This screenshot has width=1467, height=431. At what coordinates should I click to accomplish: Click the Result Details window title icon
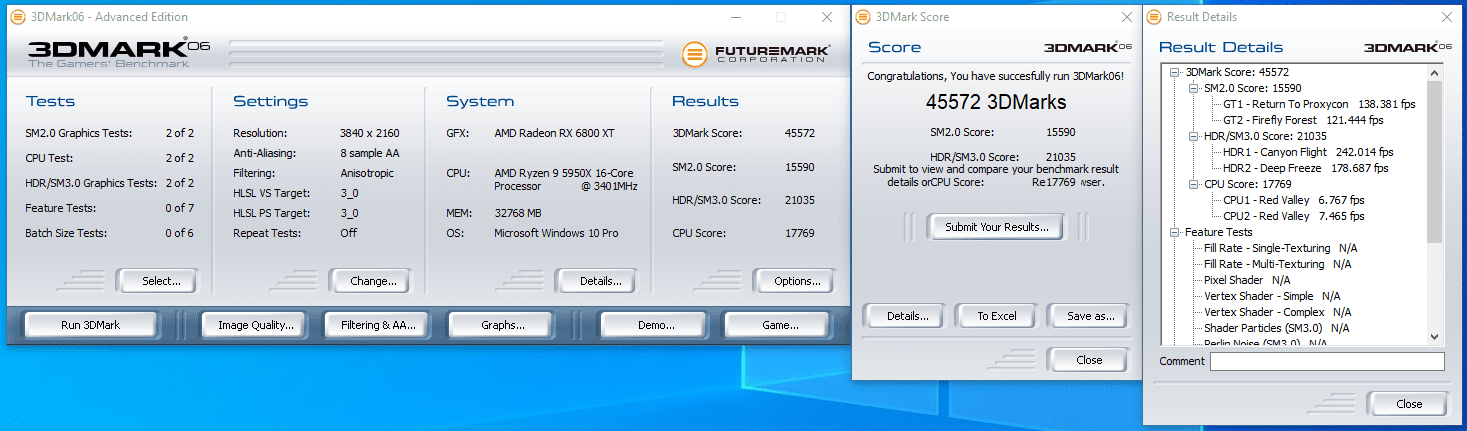point(1154,17)
